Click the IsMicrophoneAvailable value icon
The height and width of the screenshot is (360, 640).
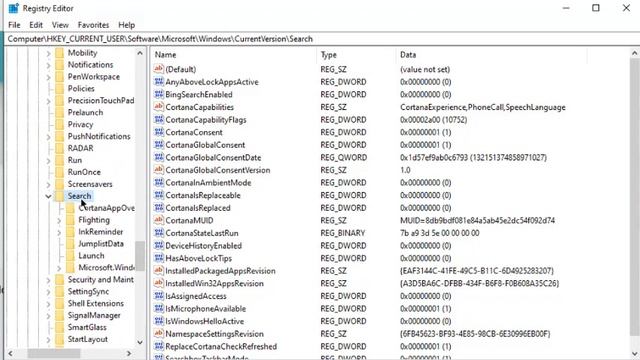coord(159,308)
